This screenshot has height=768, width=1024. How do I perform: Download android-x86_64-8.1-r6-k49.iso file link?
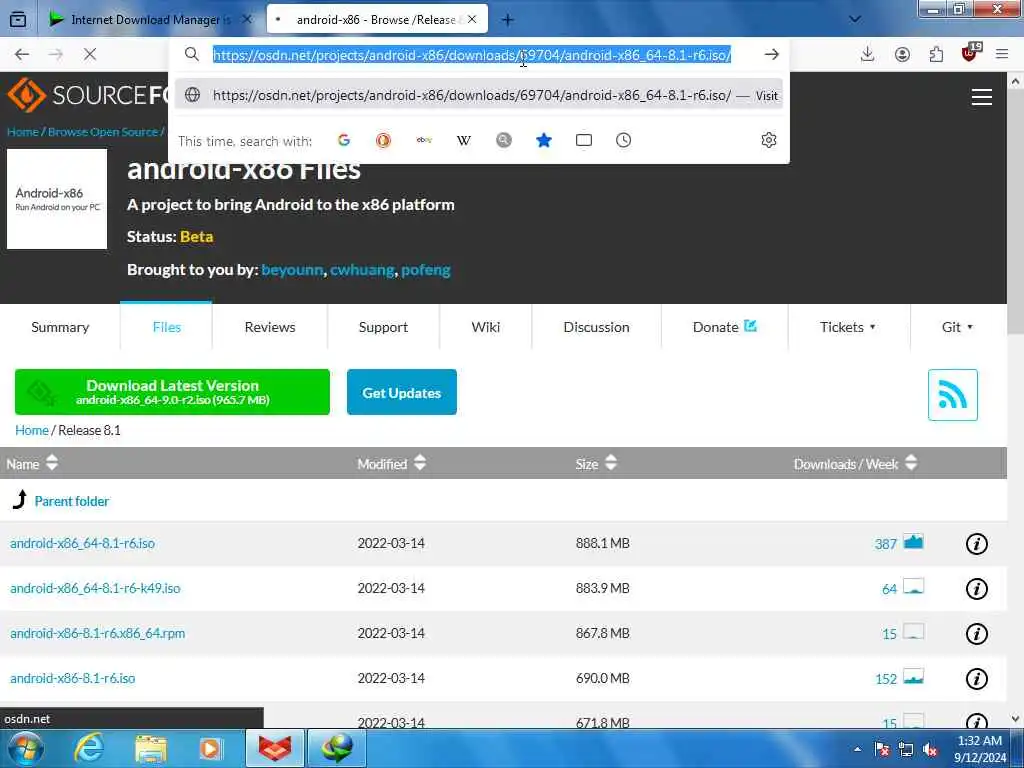[x=95, y=588]
